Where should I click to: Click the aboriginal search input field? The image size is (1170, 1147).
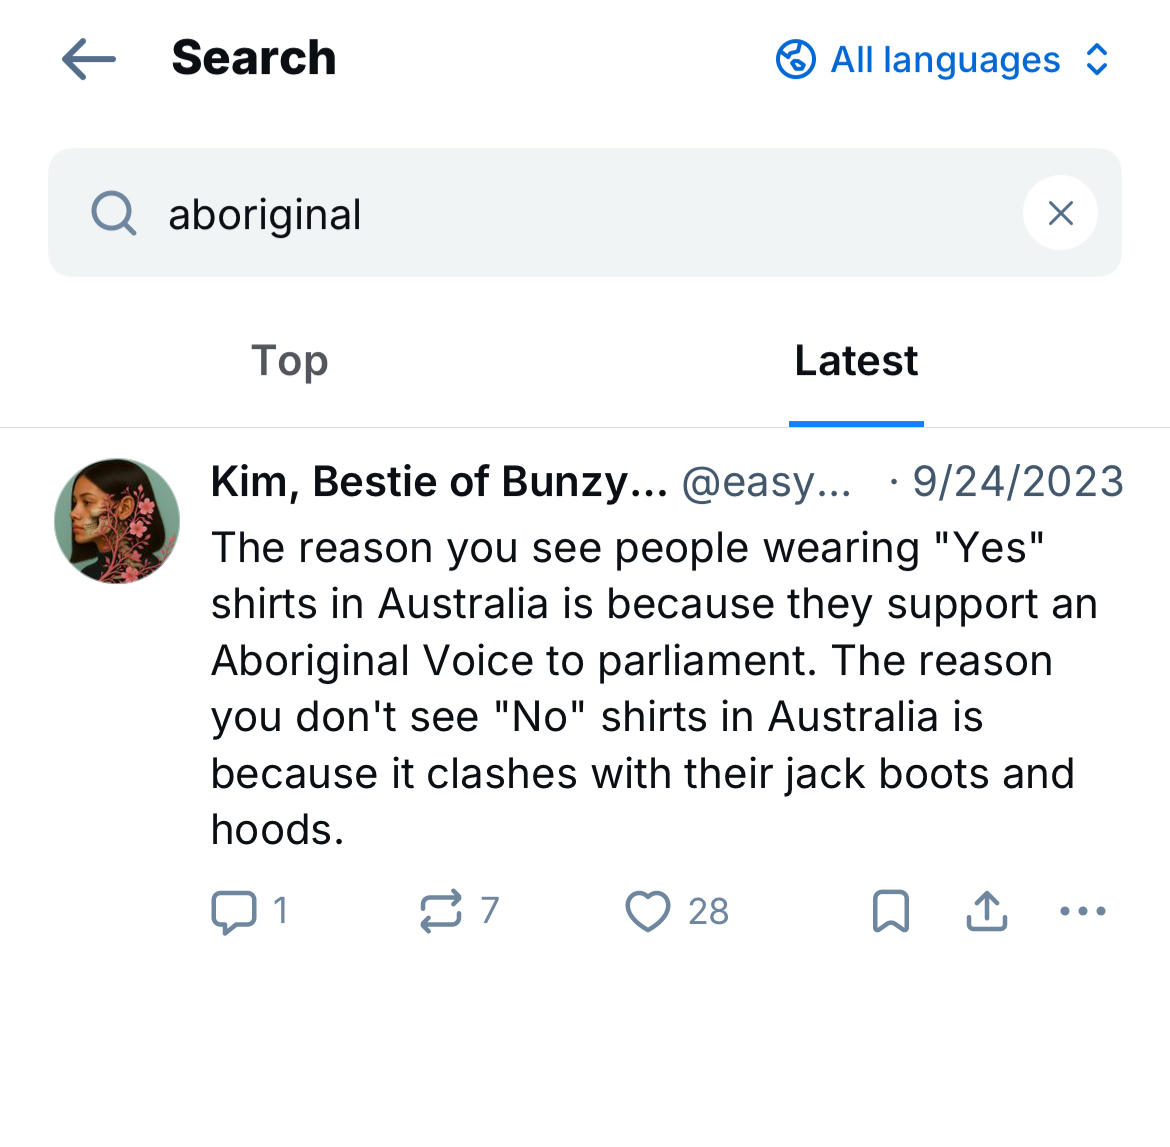(580, 213)
